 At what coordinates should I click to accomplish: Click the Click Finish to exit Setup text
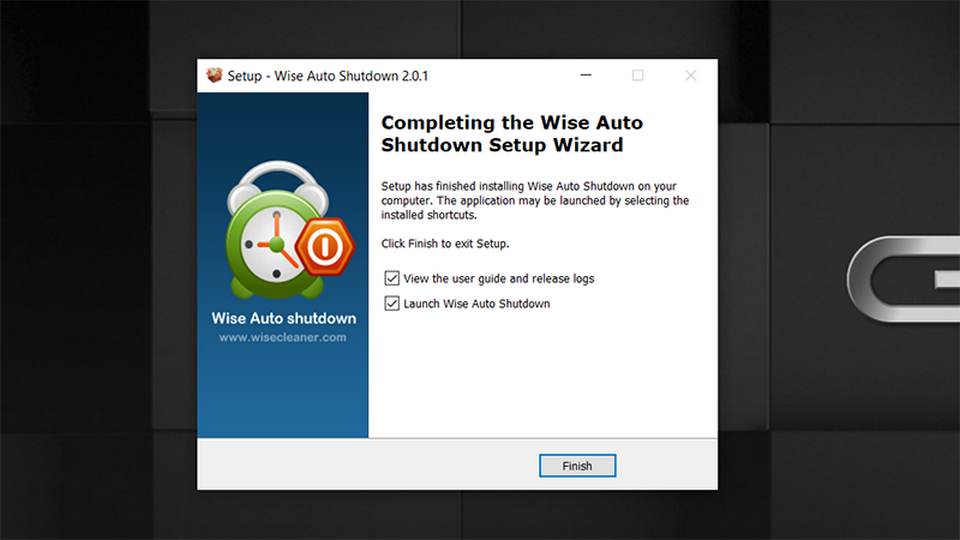(x=445, y=243)
